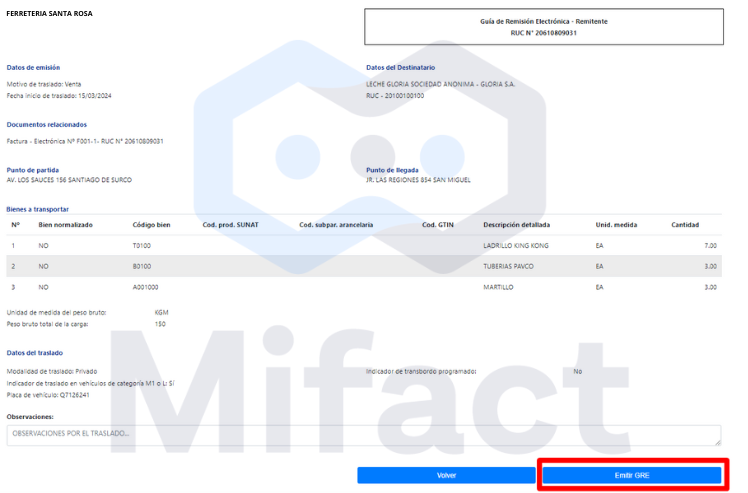
Task: Click the 'Unid. medida' column header
Action: (616, 225)
